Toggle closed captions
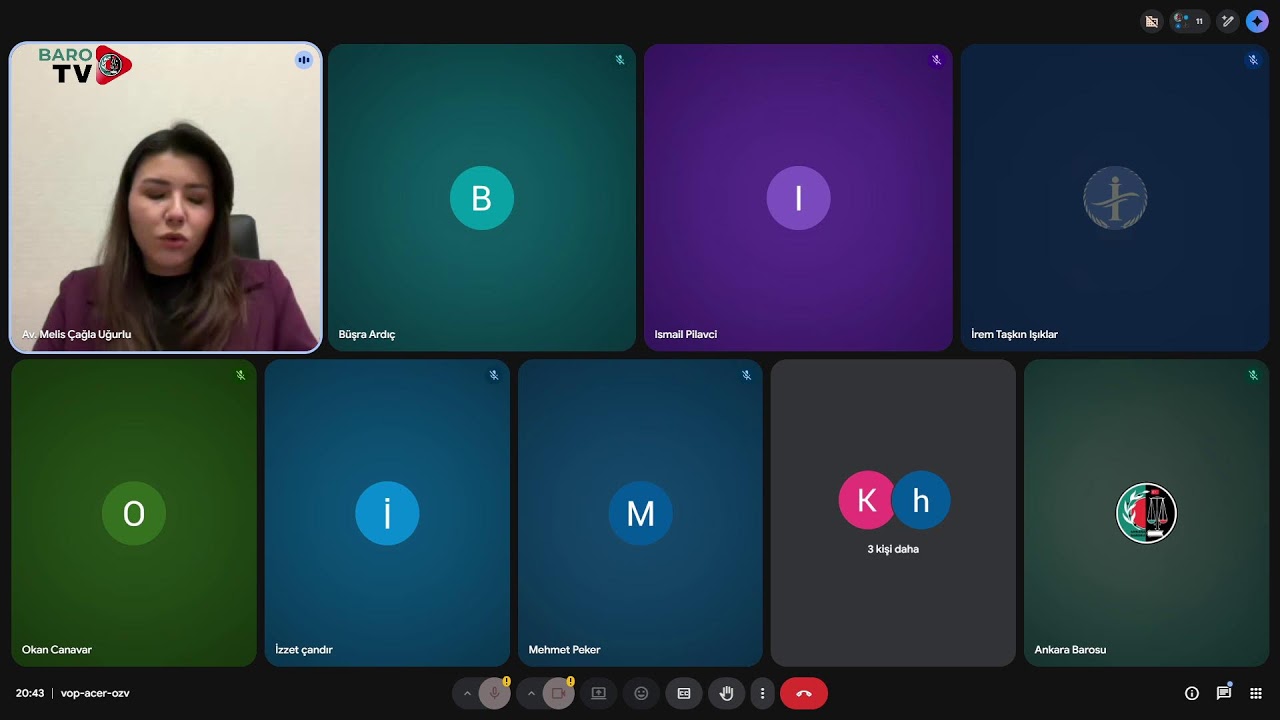Screen dimensions: 1280x720 click(684, 693)
